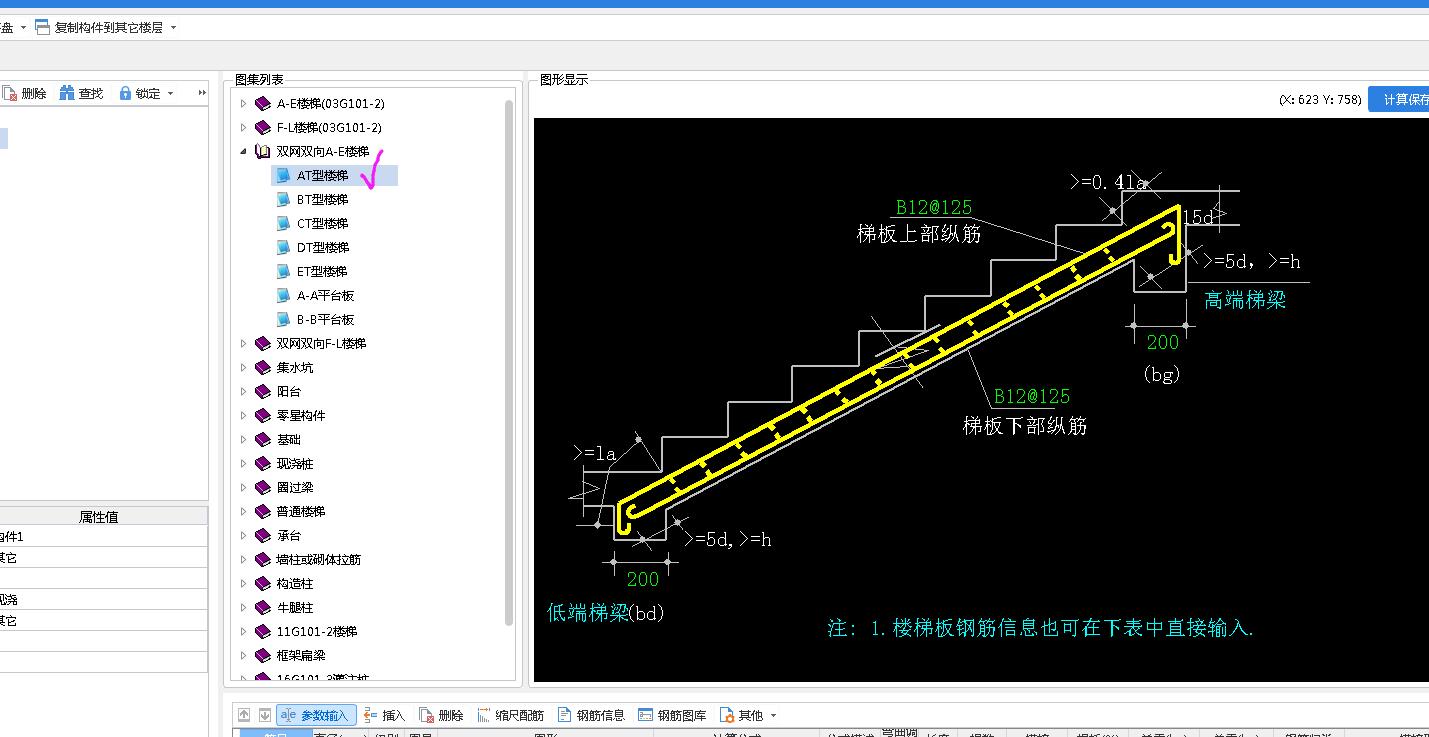Click the page icon next to BT型楼梯
Screen dimensions: 1429x737
point(283,199)
